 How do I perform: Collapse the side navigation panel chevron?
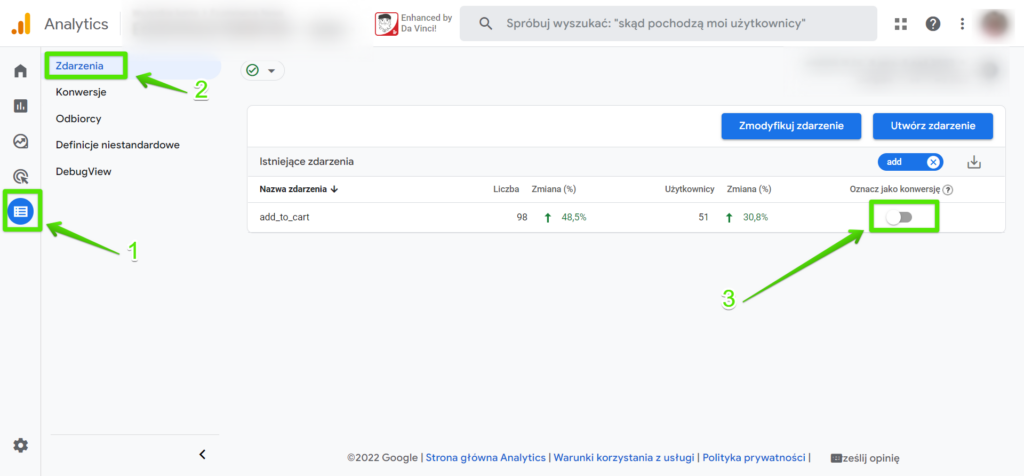coord(202,454)
